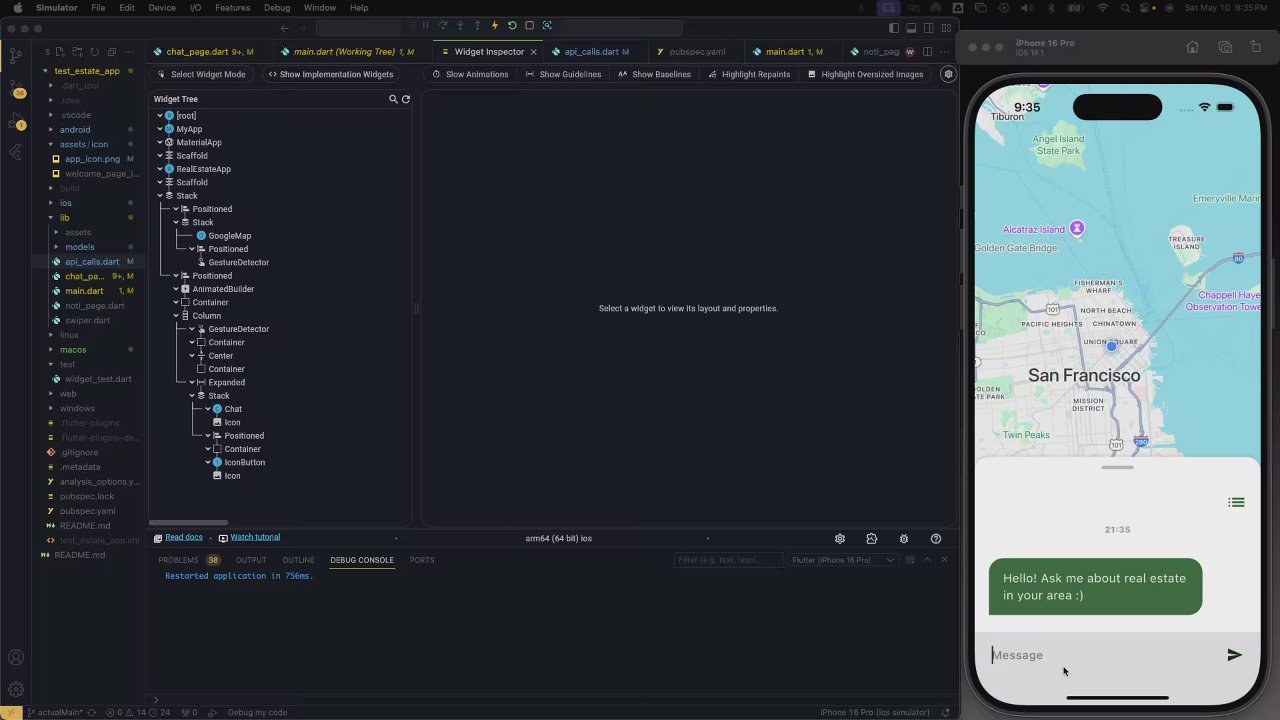This screenshot has width=1280, height=720.
Task: Click the chat sheet drag handle
Action: tap(1117, 467)
